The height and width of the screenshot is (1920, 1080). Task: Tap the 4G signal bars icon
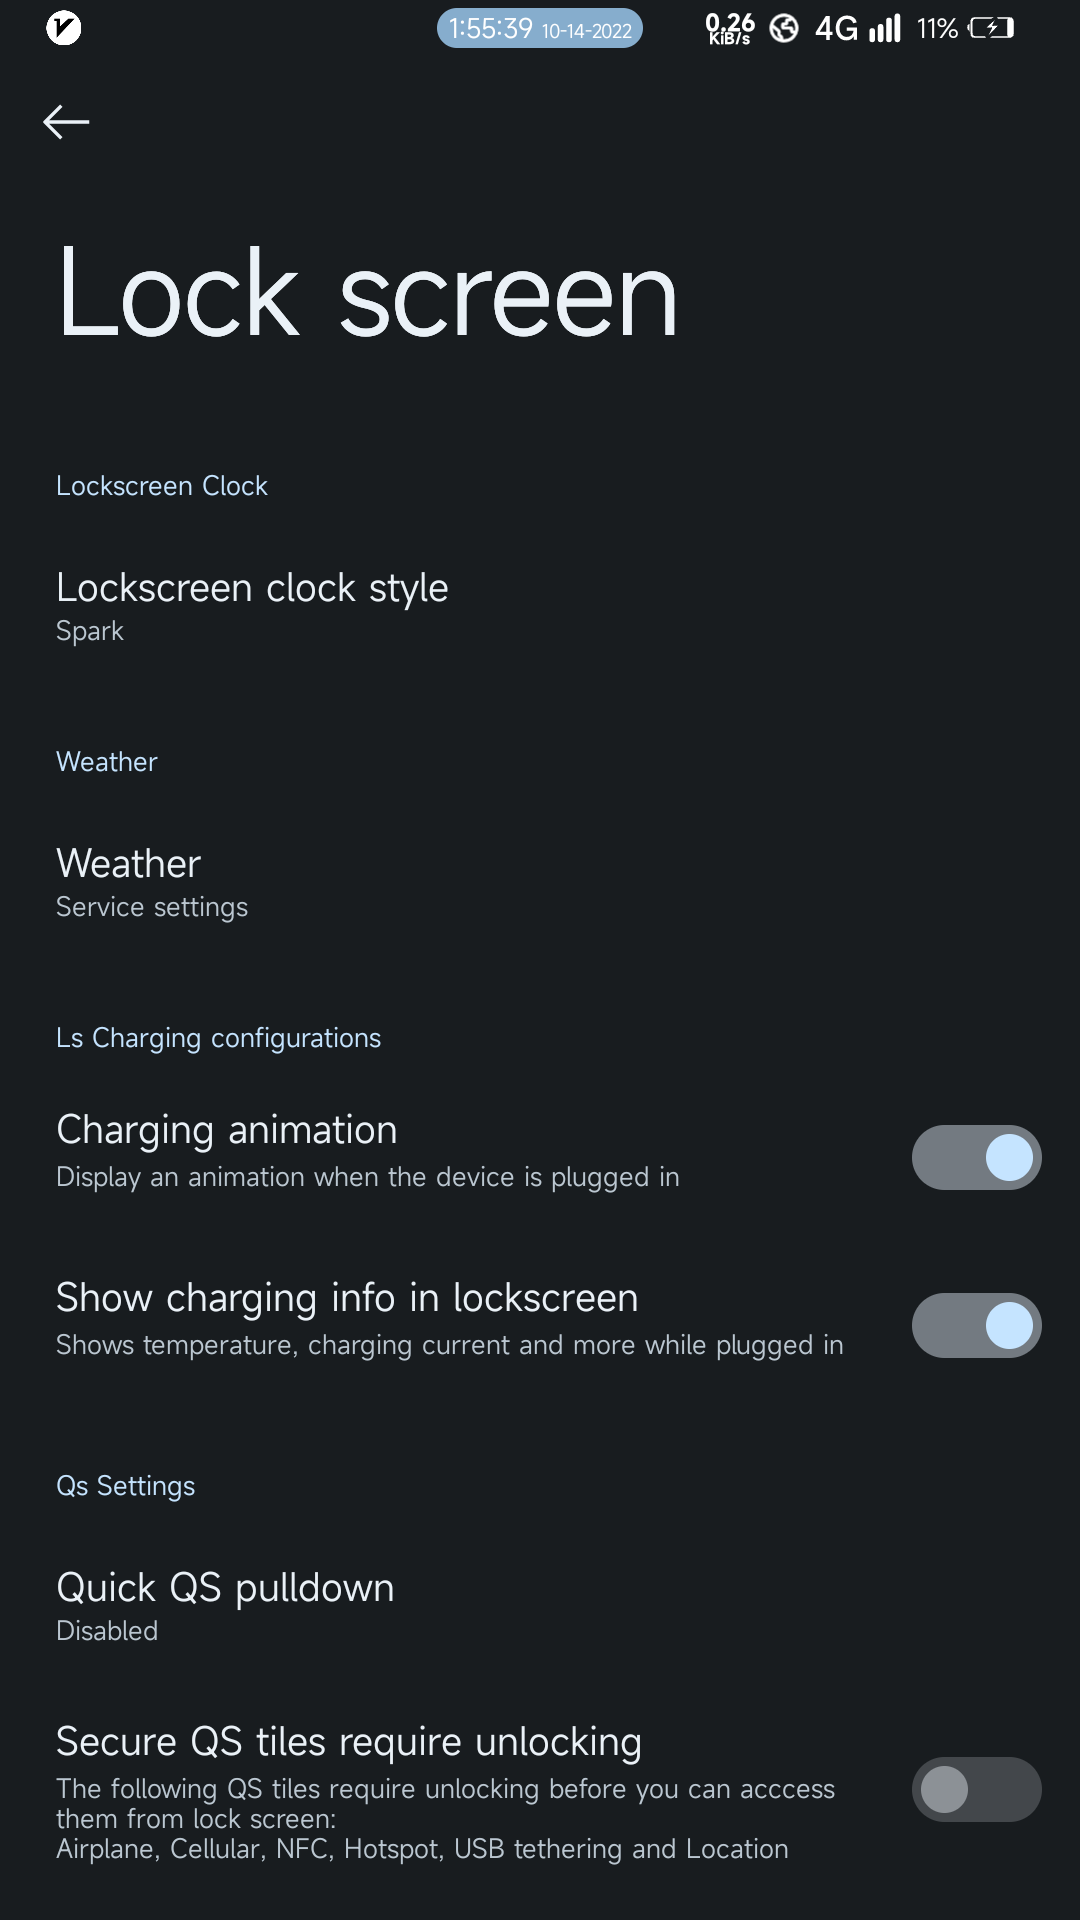[885, 29]
